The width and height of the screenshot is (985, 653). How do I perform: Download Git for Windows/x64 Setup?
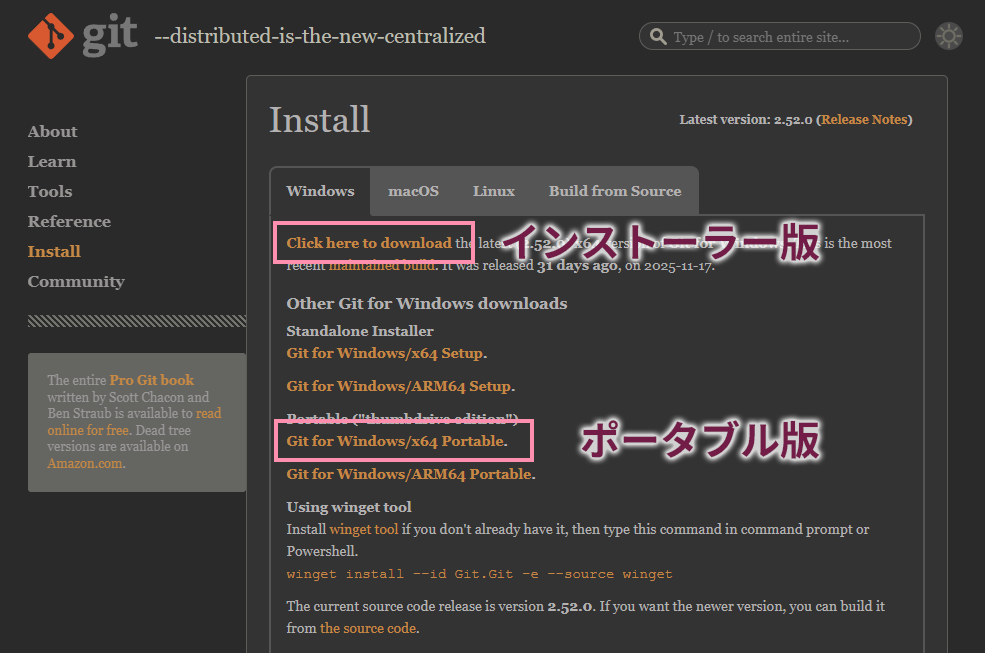385,353
